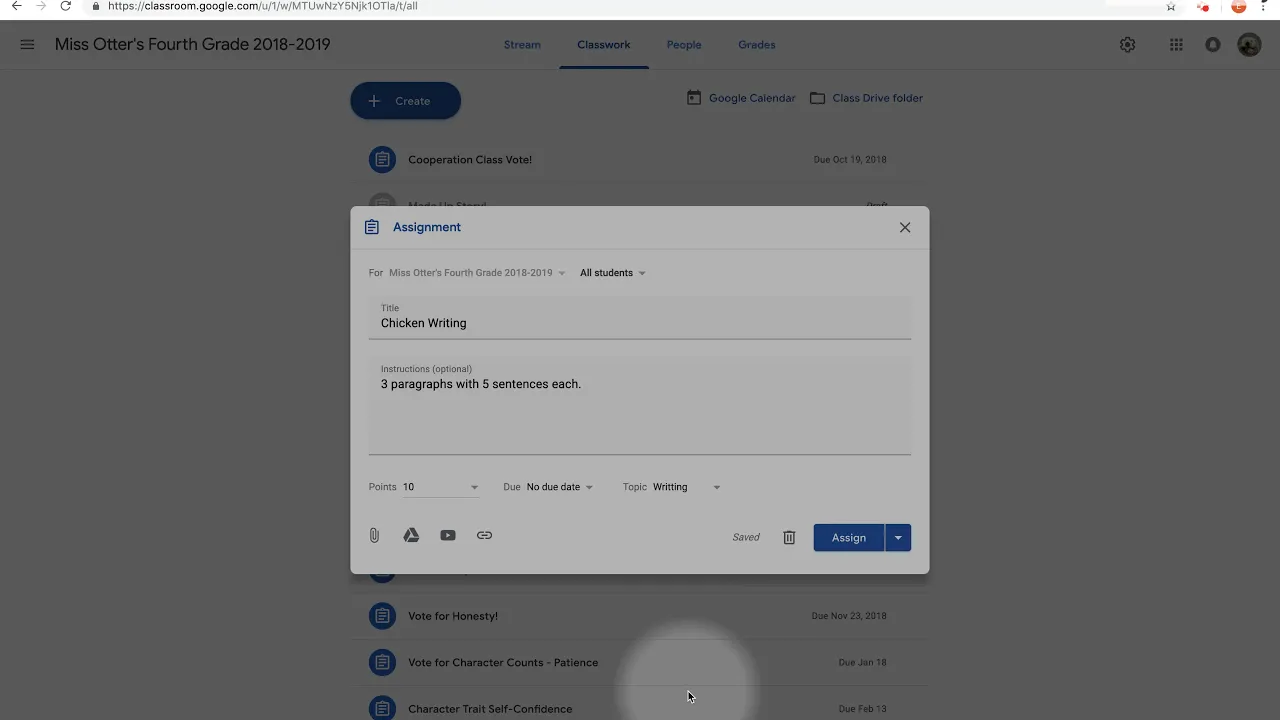
Task: Switch to the Stream tab
Action: pos(522,45)
